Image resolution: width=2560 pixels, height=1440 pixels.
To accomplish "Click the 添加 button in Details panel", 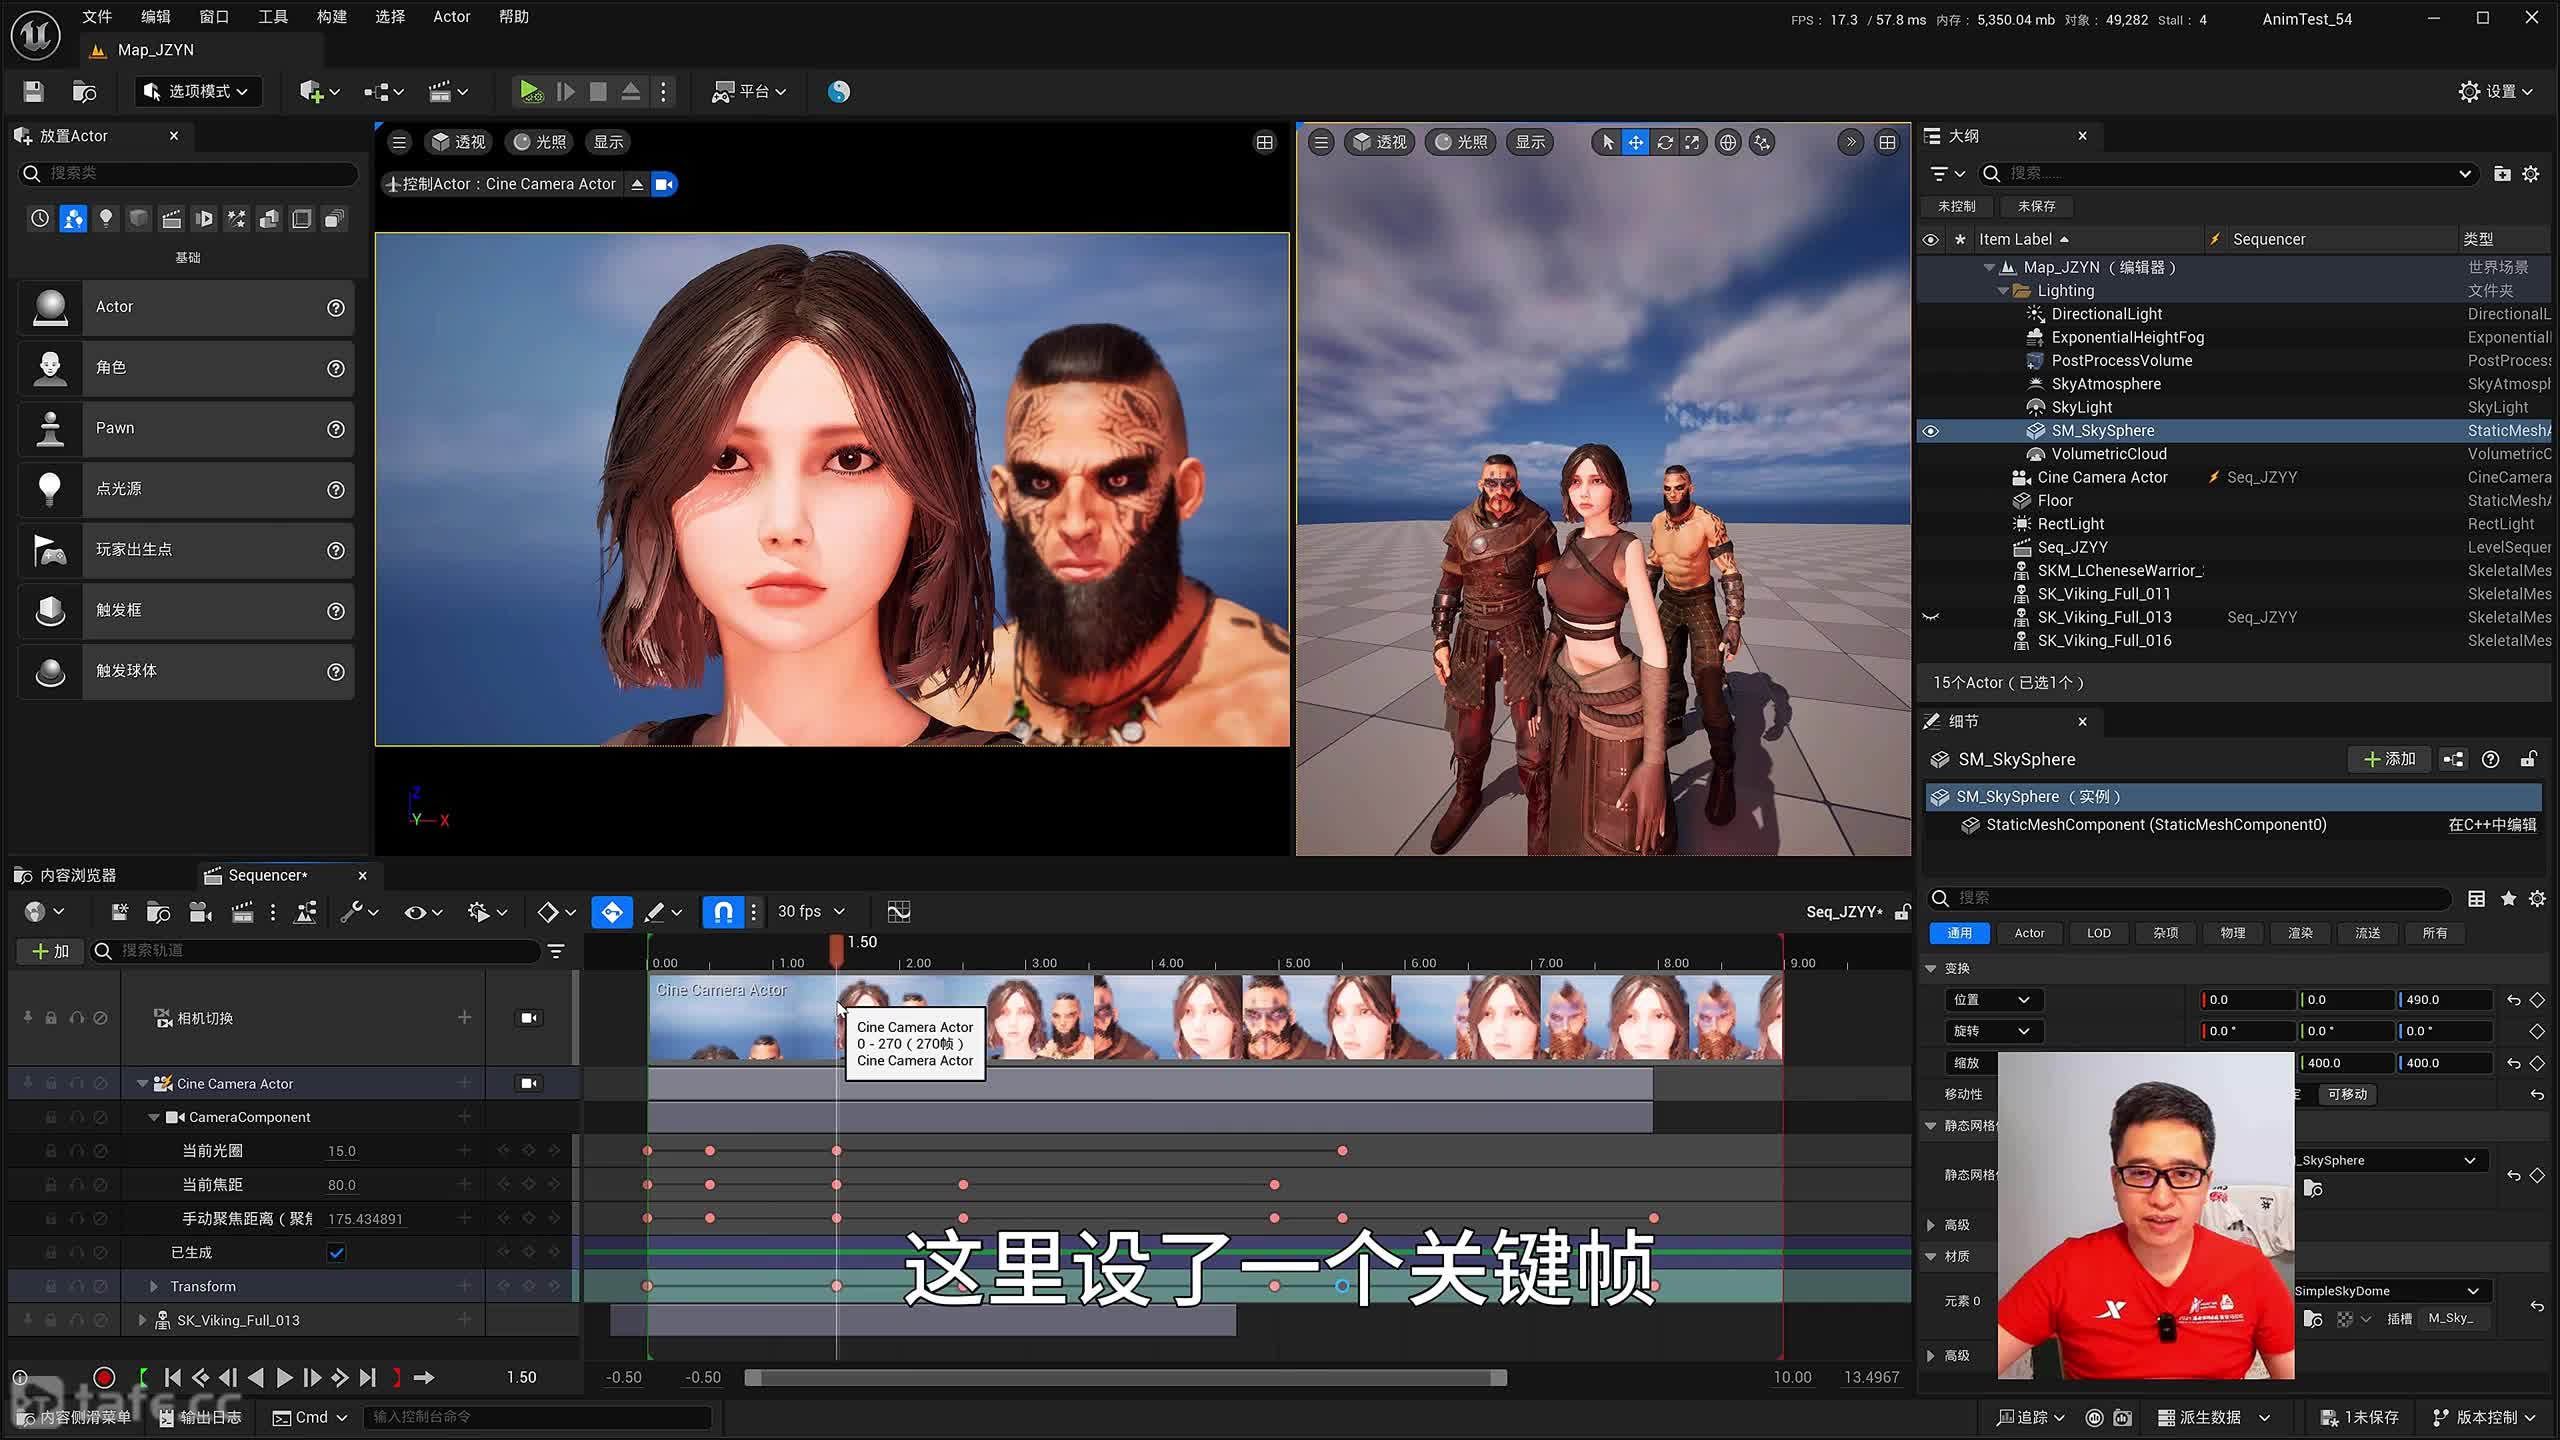I will pyautogui.click(x=2389, y=760).
